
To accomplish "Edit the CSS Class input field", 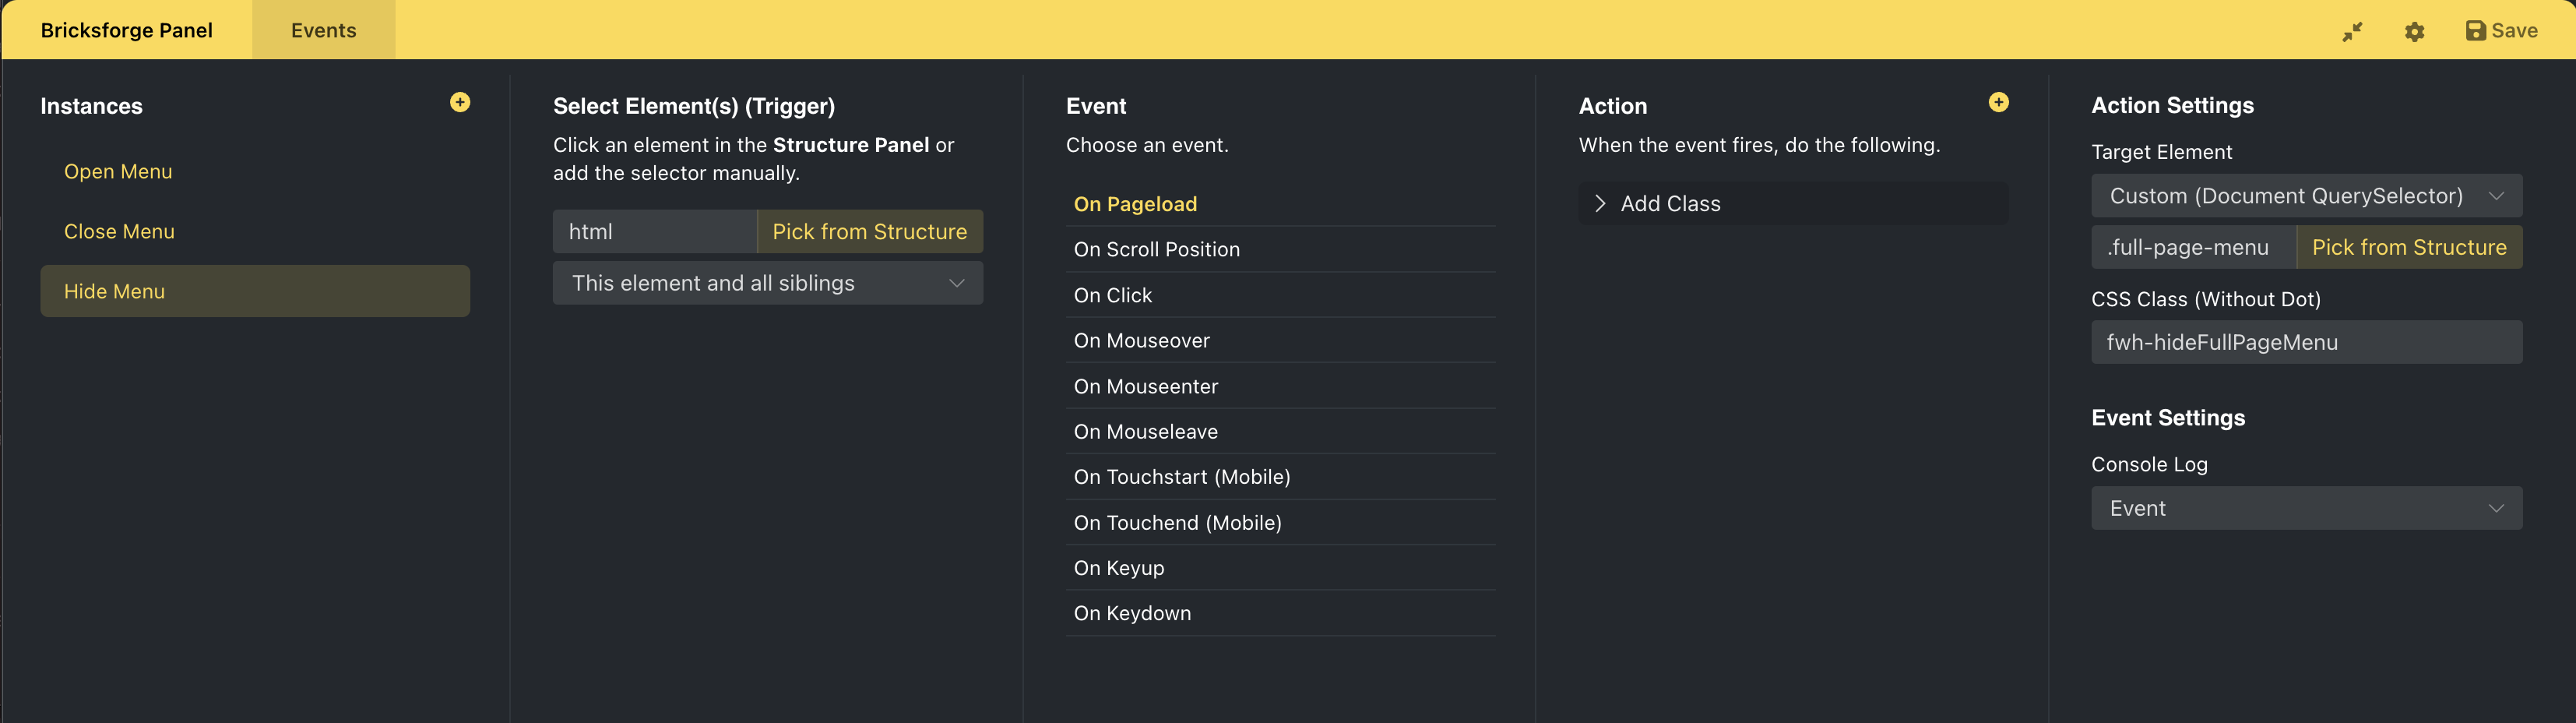I will (2305, 342).
